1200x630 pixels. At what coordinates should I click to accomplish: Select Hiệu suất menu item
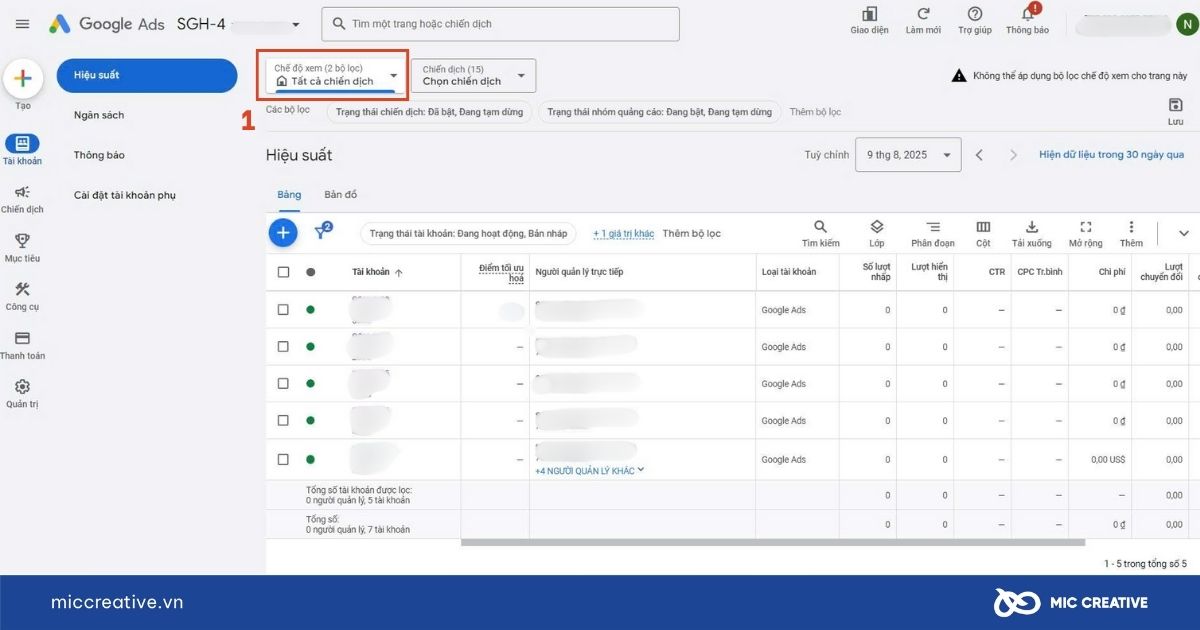pos(147,75)
